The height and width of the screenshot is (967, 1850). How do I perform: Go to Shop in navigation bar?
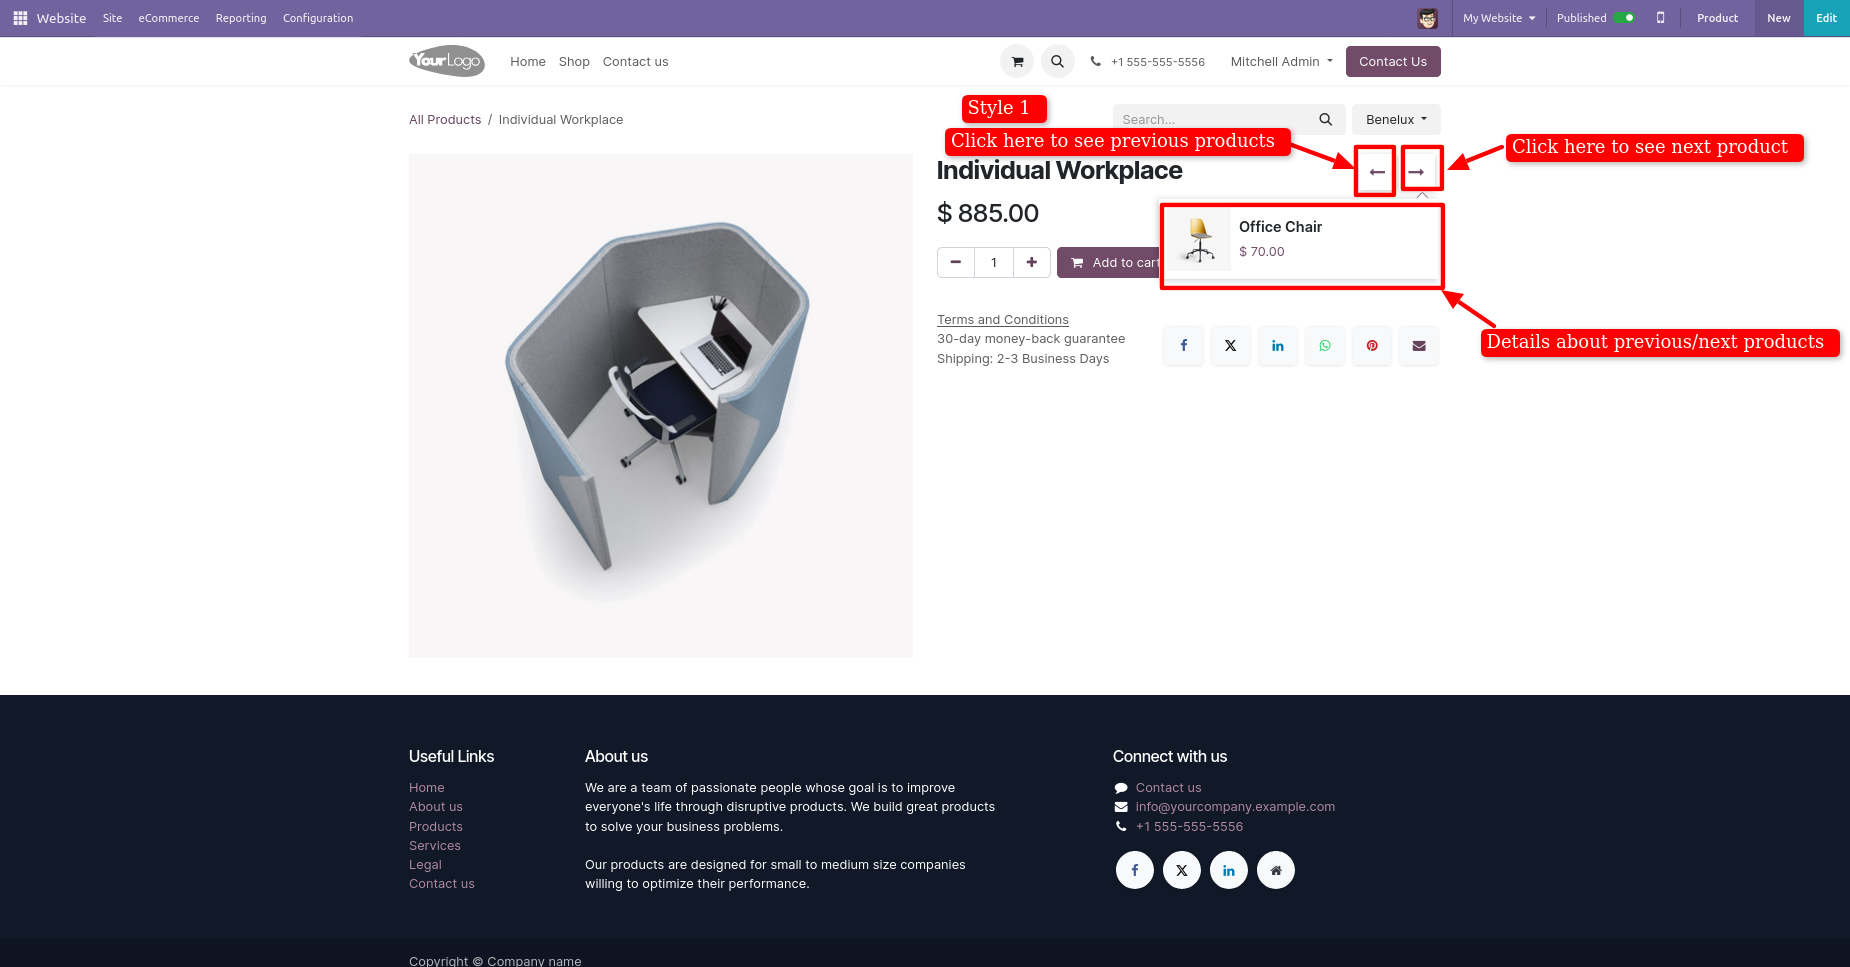(574, 61)
